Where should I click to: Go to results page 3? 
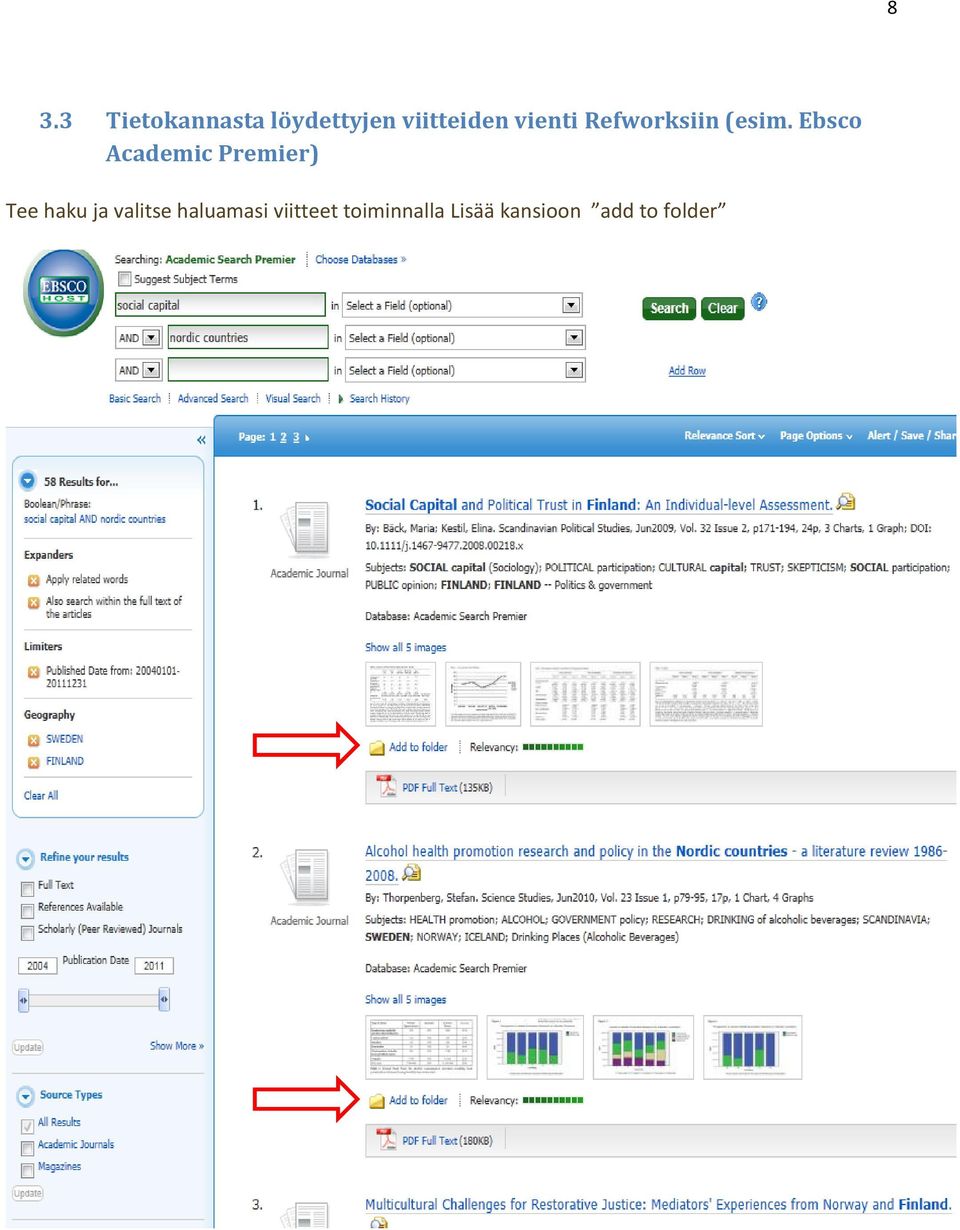296,438
